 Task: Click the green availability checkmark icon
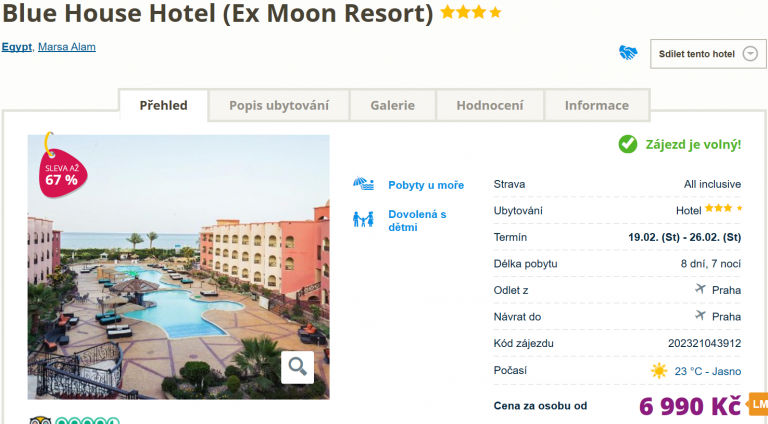coord(627,144)
